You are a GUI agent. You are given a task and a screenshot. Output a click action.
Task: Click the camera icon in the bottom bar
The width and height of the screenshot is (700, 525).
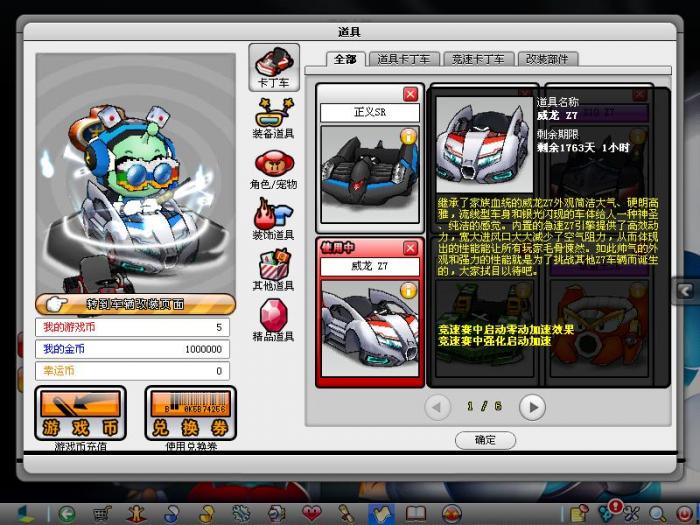coord(276,514)
